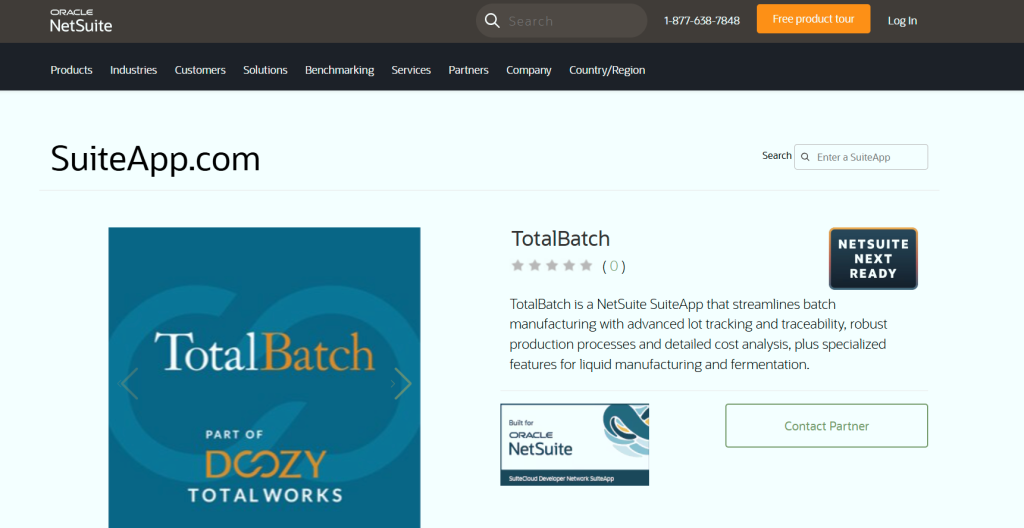Click the magnifier icon in top search bar
1024x528 pixels.
coord(492,21)
